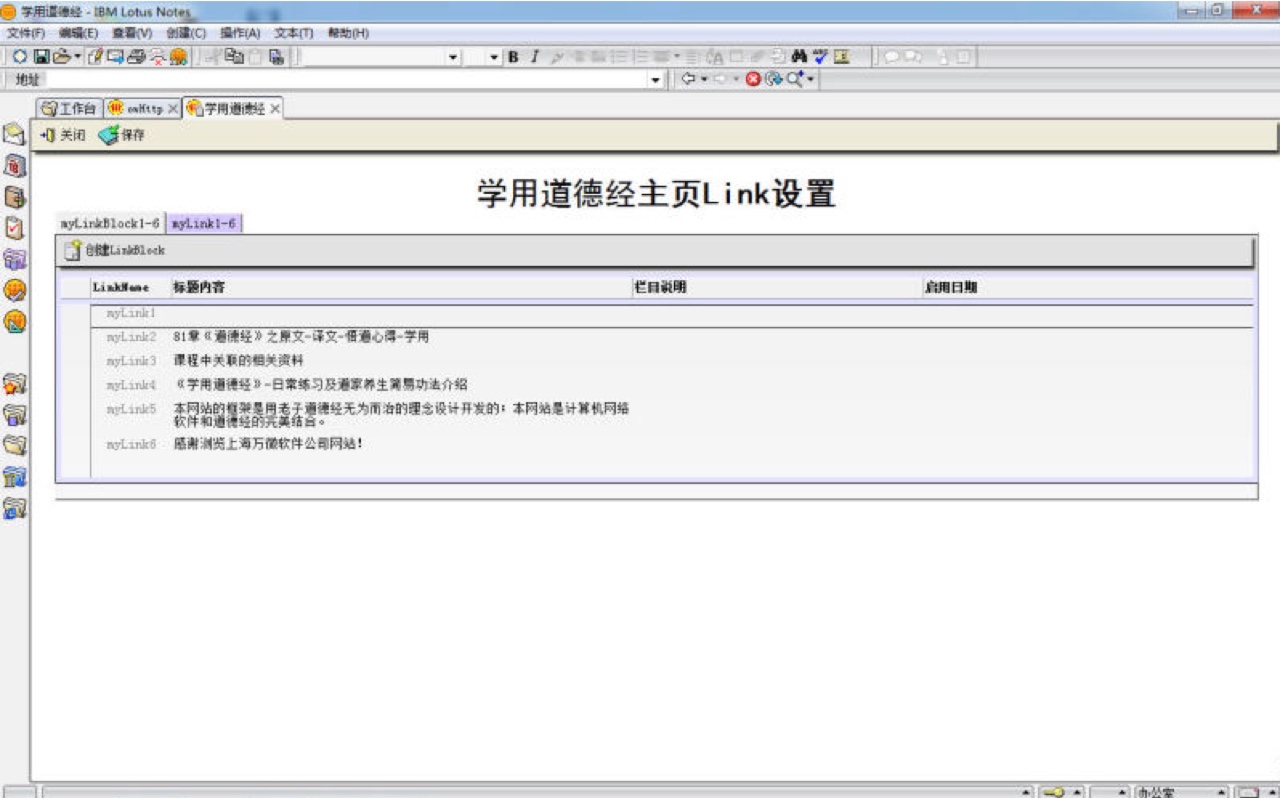
Task: Select the Save diskette icon on the toolbar
Action: [x=41, y=57]
